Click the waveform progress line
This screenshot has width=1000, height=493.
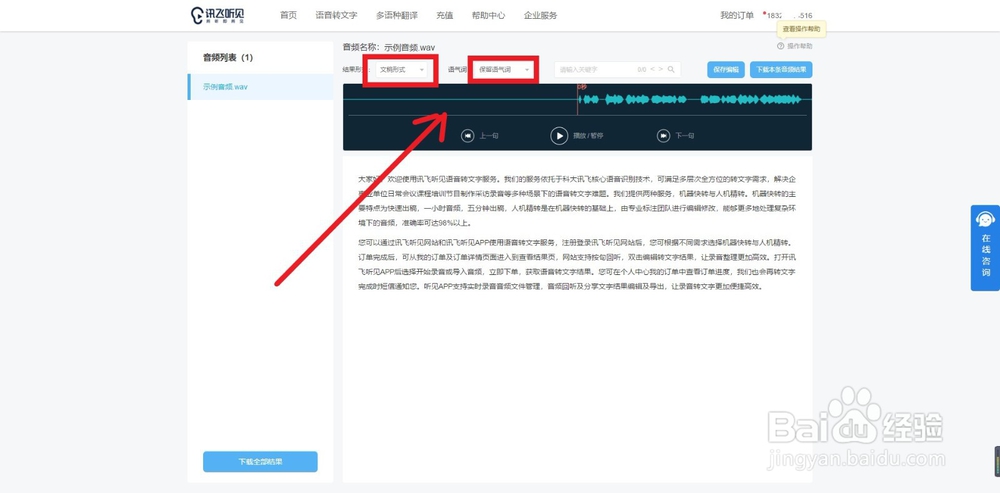coord(577,115)
